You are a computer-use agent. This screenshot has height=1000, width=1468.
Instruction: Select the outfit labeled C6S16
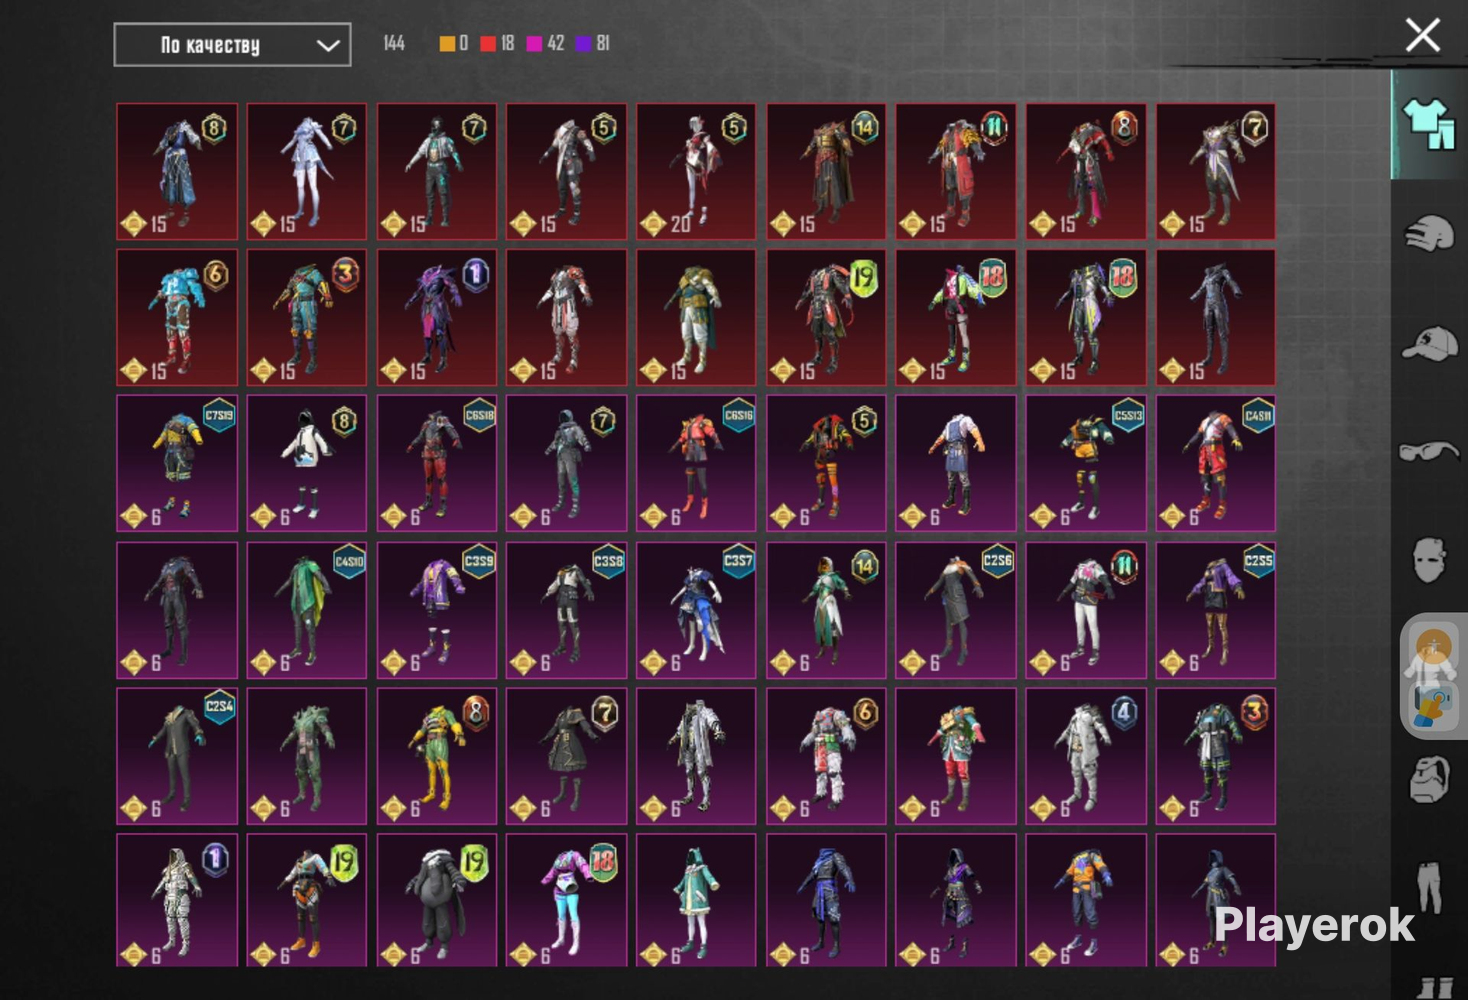696,463
